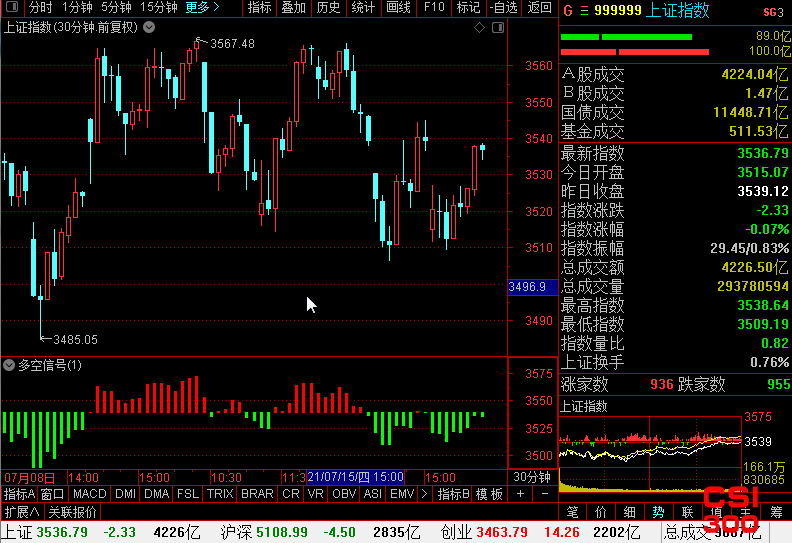The width and height of the screenshot is (792, 543).
Task: Select the 15分钟 period
Action: (159, 7)
